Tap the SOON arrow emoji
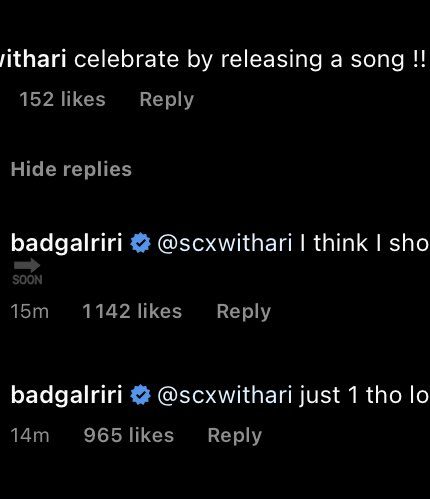Screen dimensions: 430x499 [x=27, y=272]
